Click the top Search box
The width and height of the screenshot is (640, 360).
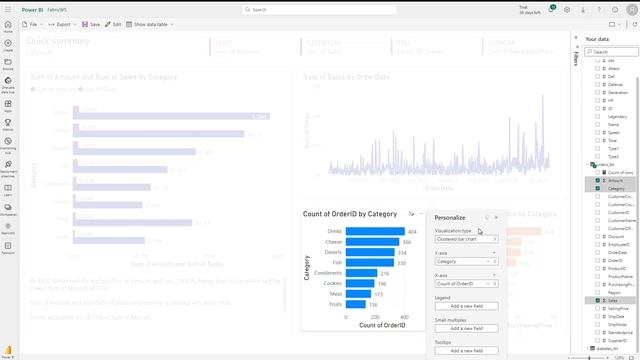[x=319, y=9]
